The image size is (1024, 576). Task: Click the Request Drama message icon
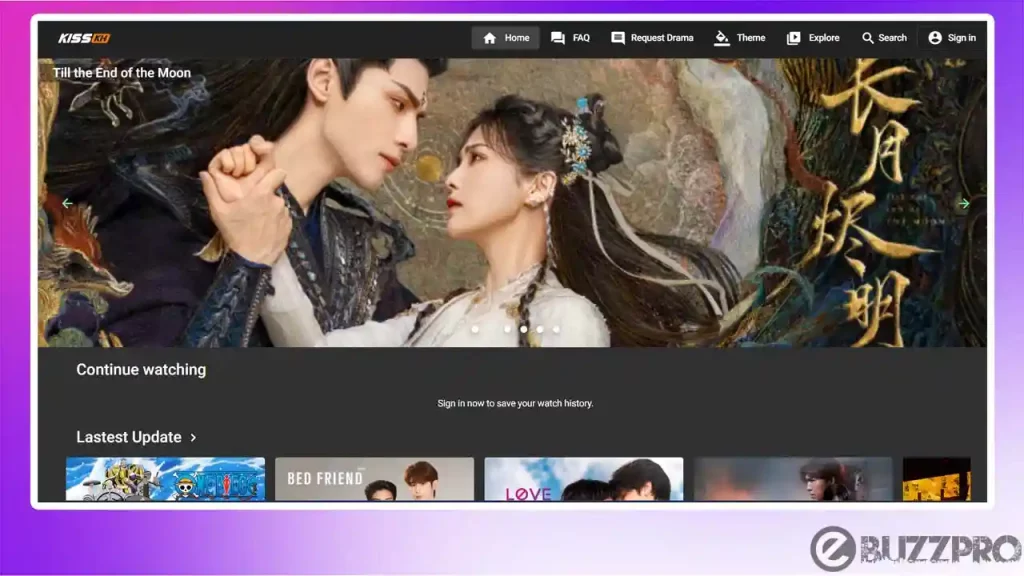618,38
